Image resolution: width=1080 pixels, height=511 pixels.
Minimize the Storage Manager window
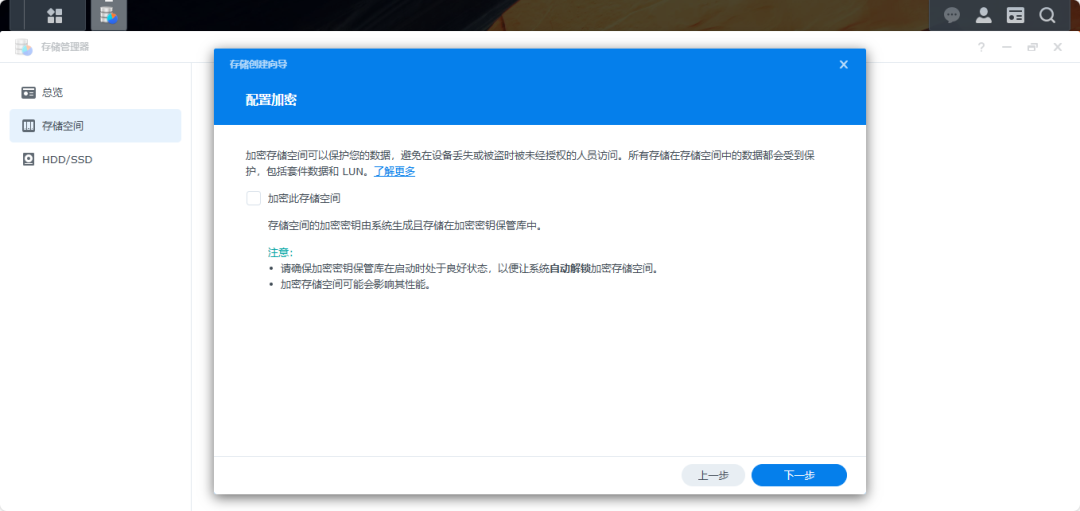point(1007,47)
